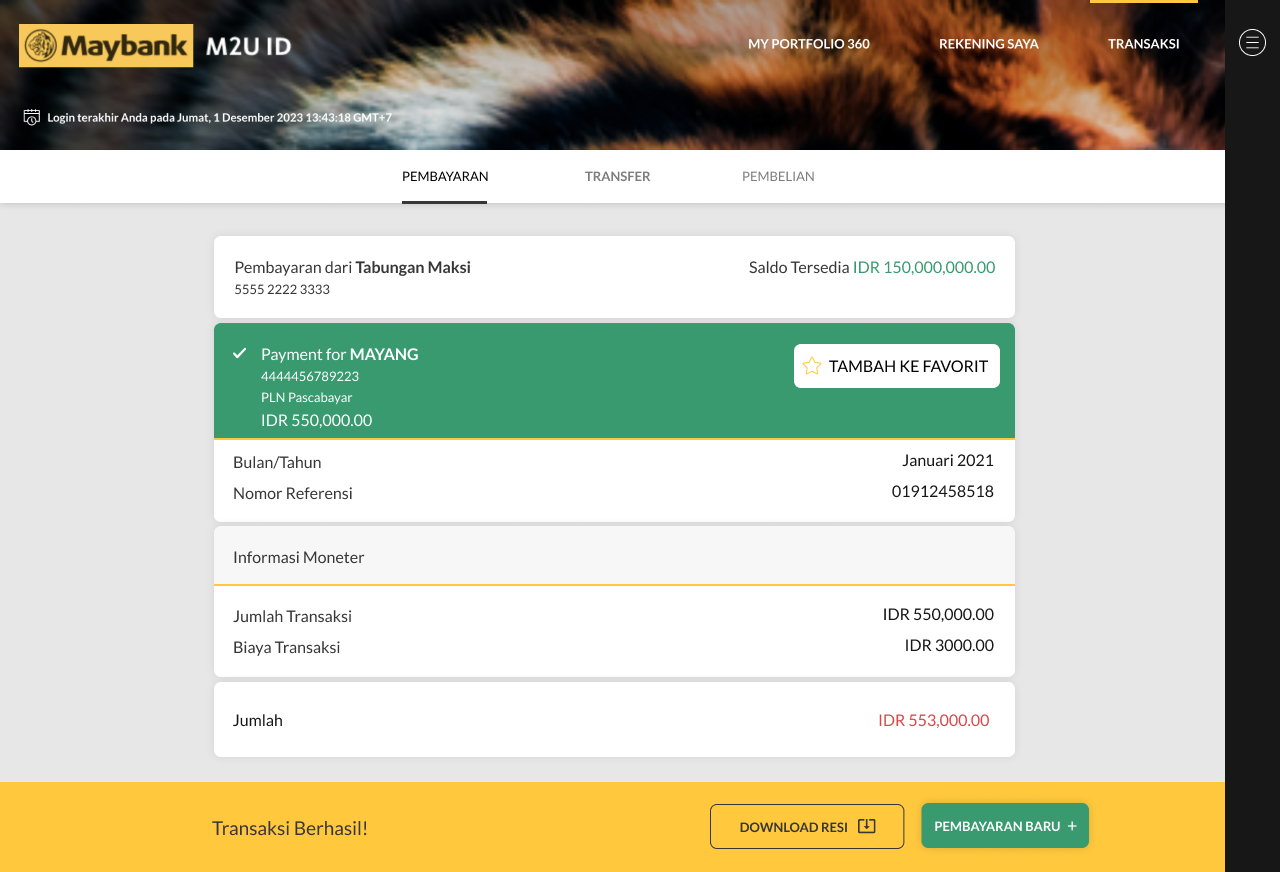The image size is (1280, 872).
Task: Click the red total IDR 553,000.00
Action: click(933, 720)
